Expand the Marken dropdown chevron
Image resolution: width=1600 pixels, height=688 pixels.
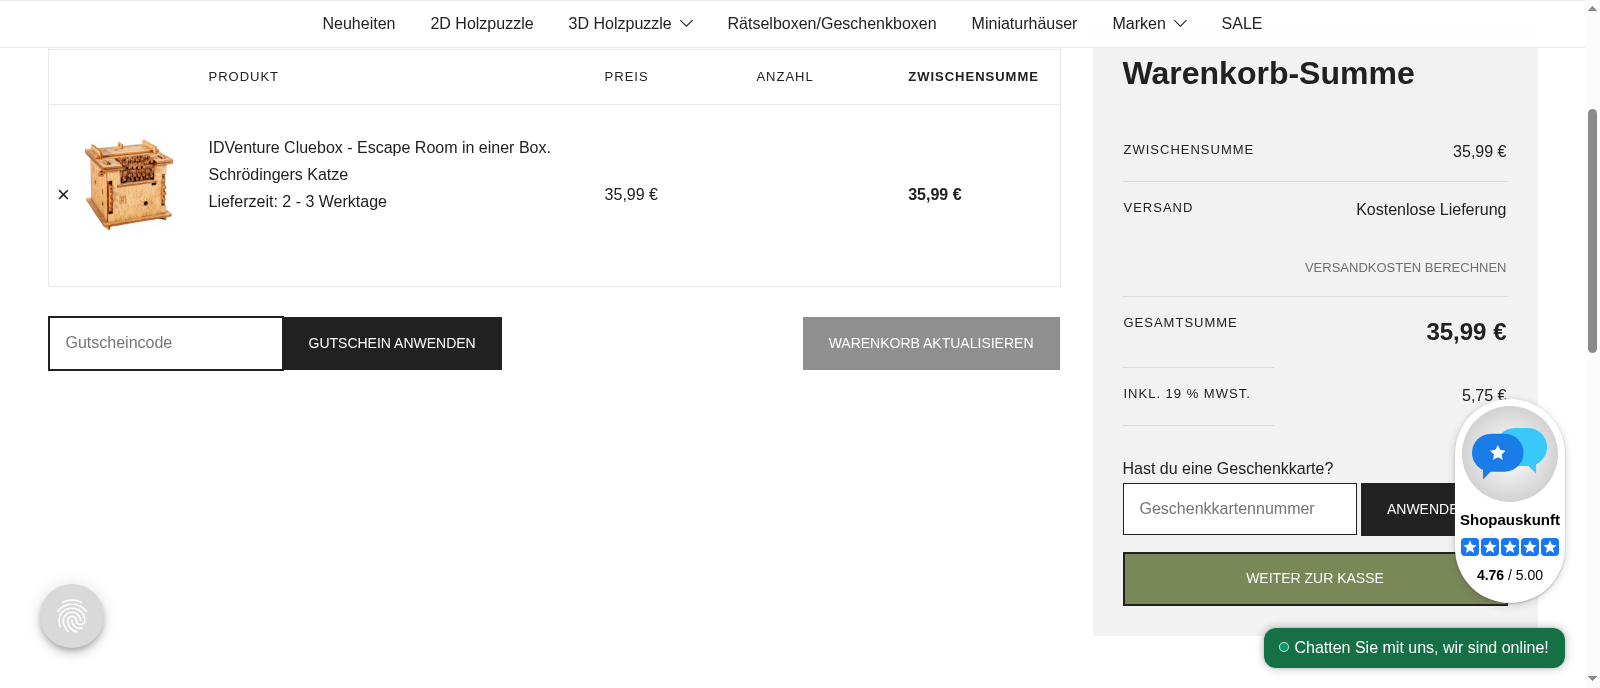(1180, 23)
